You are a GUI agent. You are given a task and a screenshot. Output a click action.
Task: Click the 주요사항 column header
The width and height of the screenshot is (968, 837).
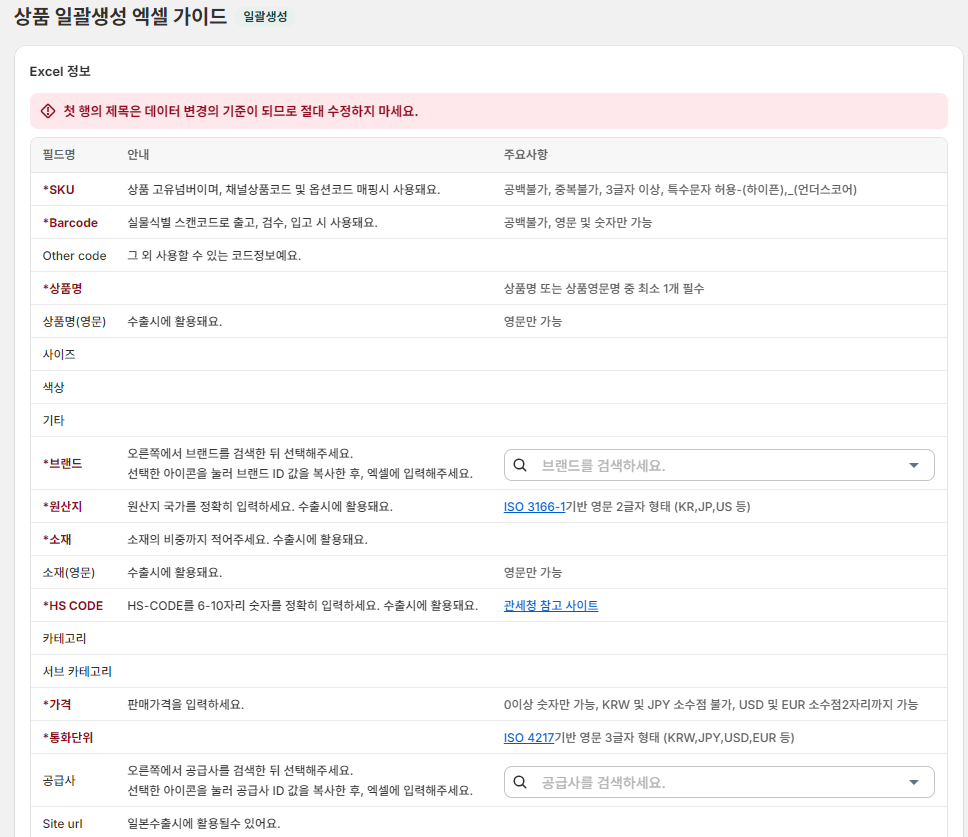coord(525,154)
